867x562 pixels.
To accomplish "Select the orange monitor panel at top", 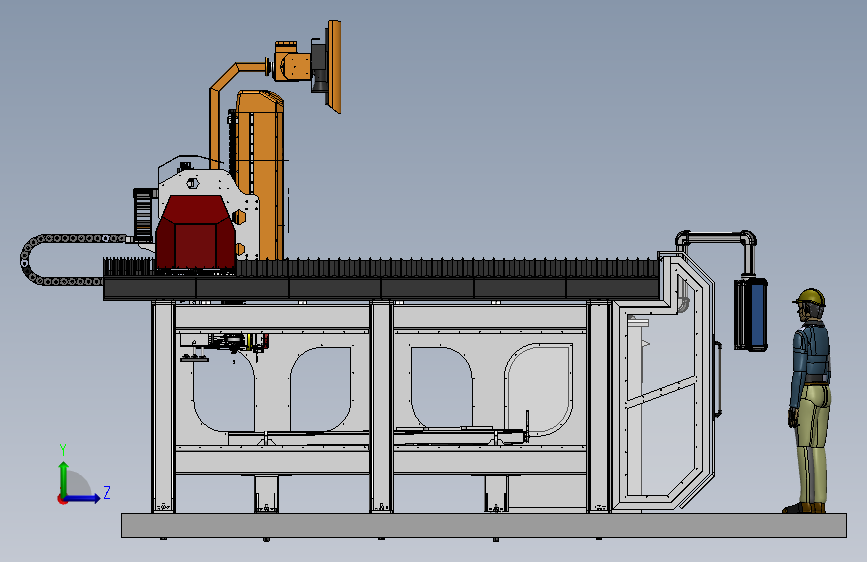I will (333, 66).
